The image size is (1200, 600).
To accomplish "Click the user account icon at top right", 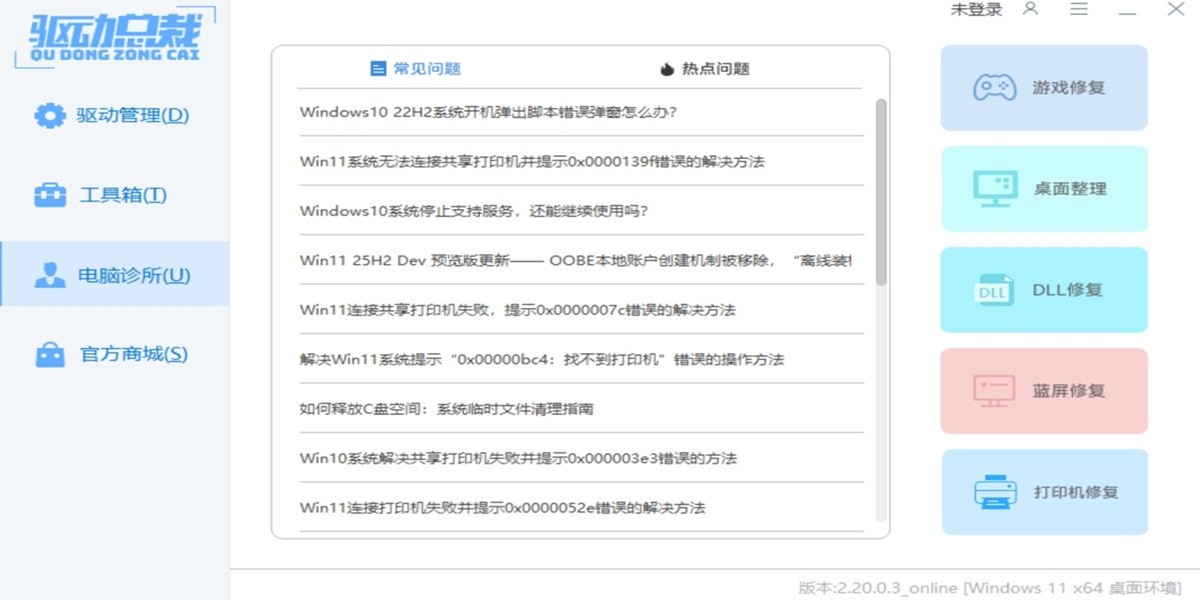I will [x=1032, y=10].
